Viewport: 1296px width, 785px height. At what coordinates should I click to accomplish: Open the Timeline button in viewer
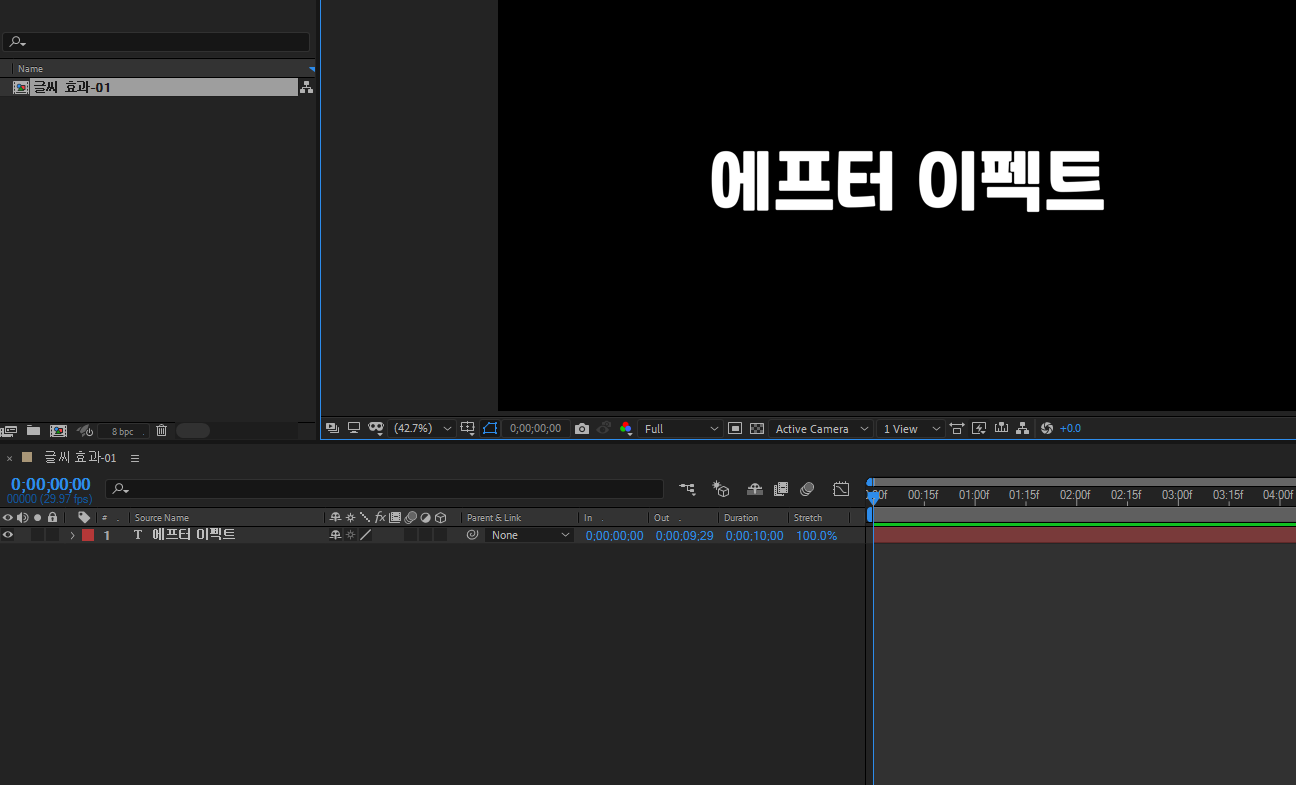click(x=1001, y=428)
